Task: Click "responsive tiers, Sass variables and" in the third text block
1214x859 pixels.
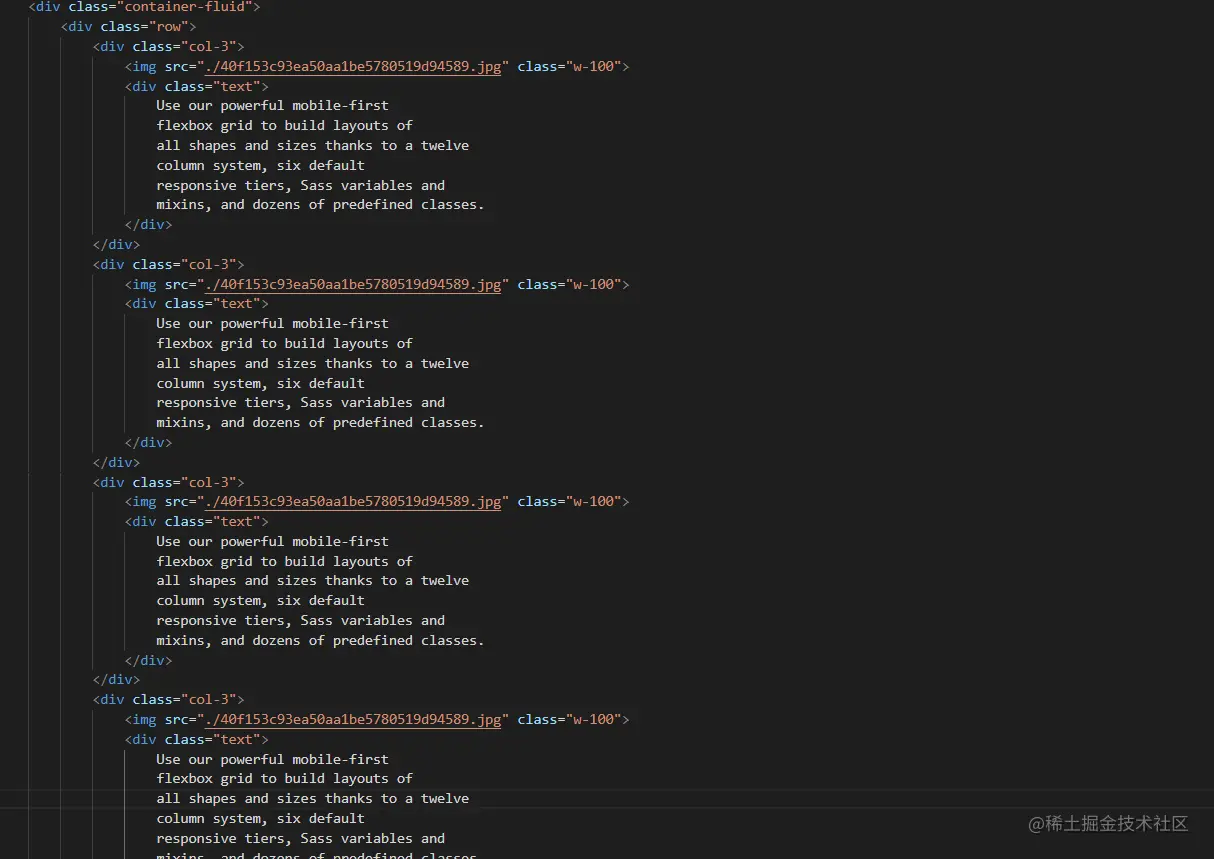Action: 300,620
